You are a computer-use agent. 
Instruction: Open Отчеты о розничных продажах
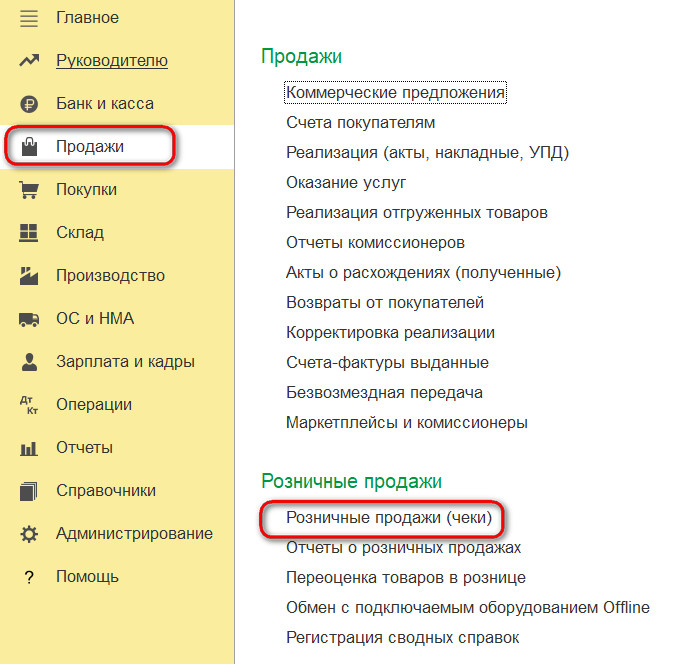403,548
